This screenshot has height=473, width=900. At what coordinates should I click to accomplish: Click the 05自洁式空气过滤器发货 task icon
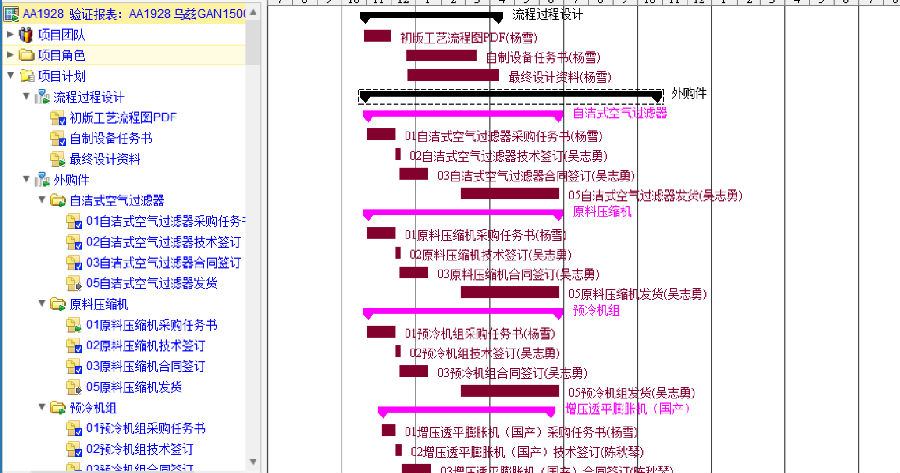tap(74, 283)
